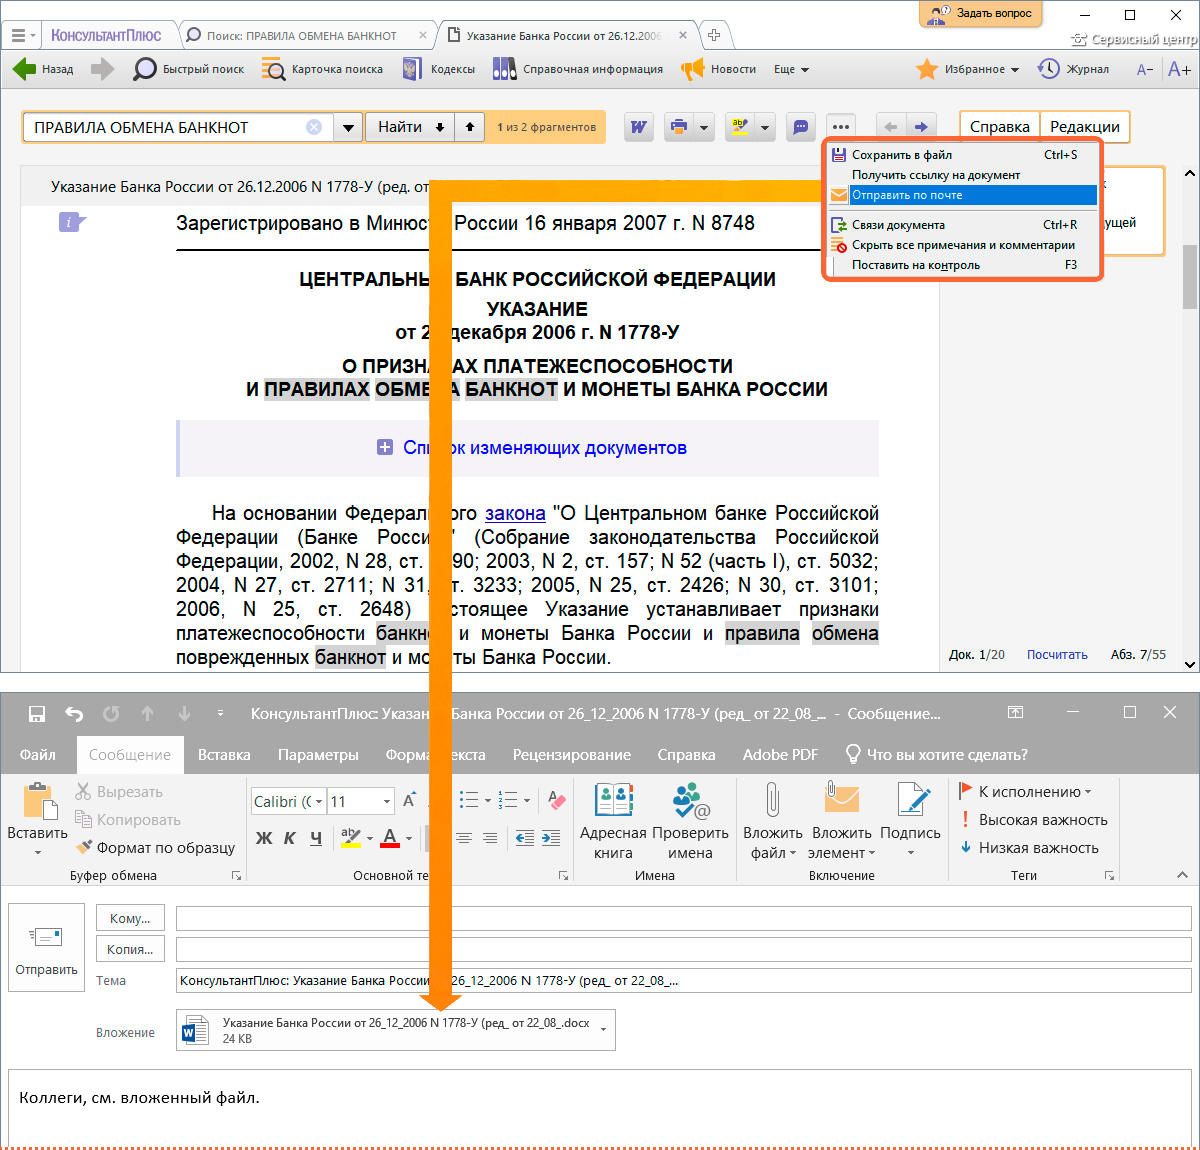Go back with the green Назад arrow
The height and width of the screenshot is (1150, 1200).
pyautogui.click(x=43, y=69)
